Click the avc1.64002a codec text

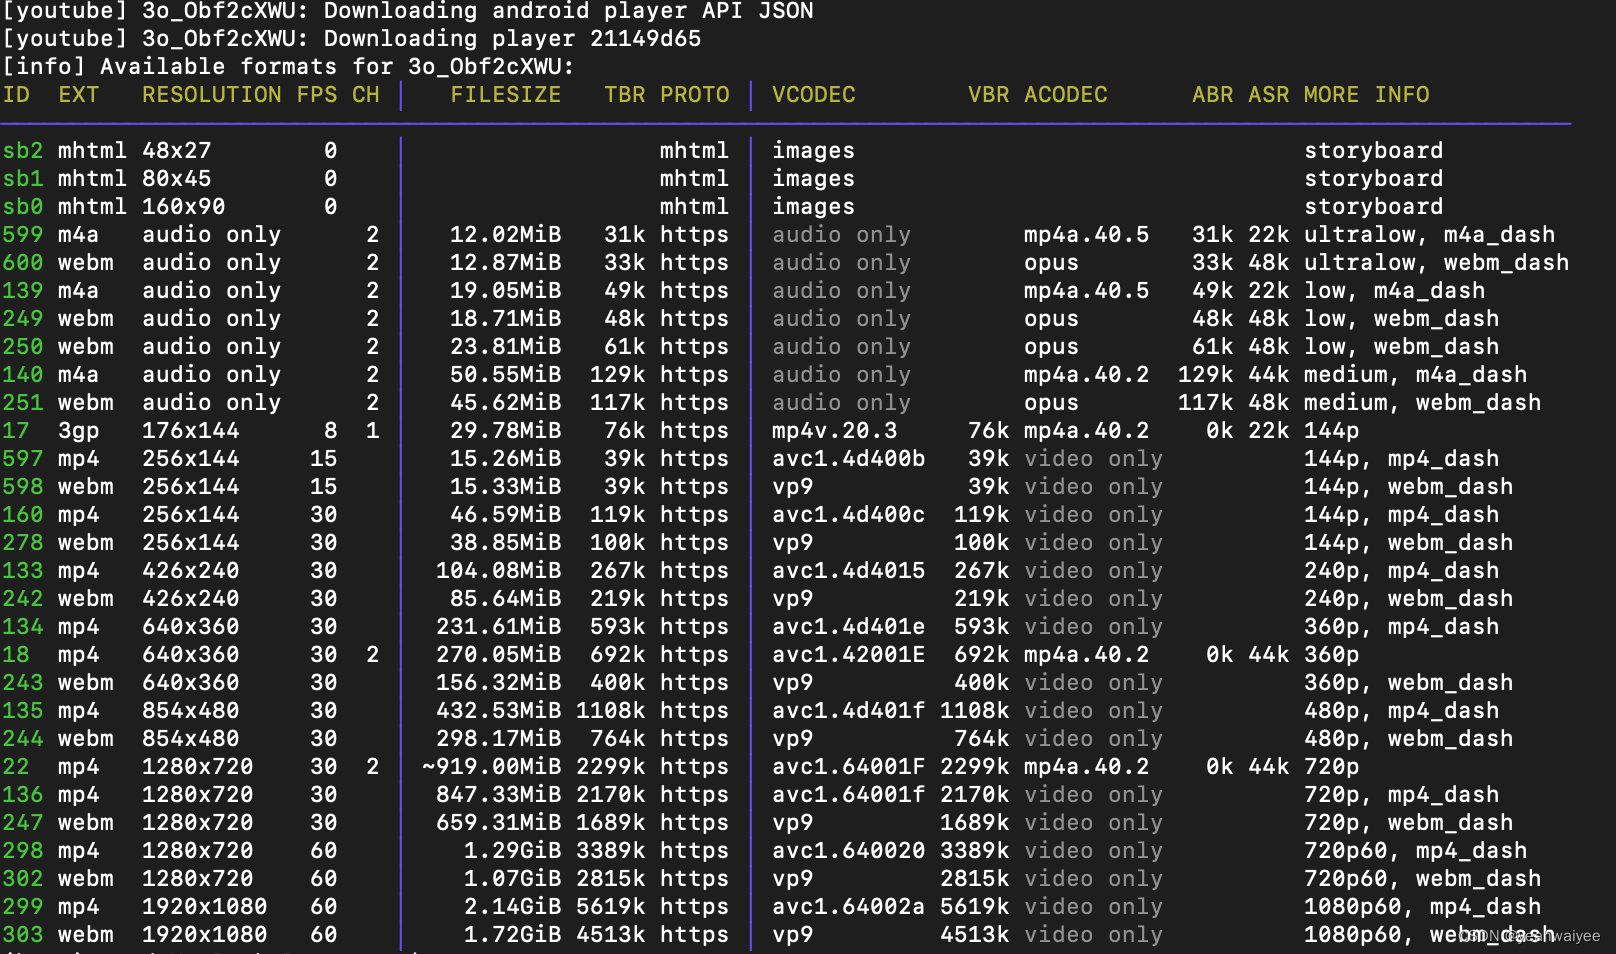pos(848,906)
